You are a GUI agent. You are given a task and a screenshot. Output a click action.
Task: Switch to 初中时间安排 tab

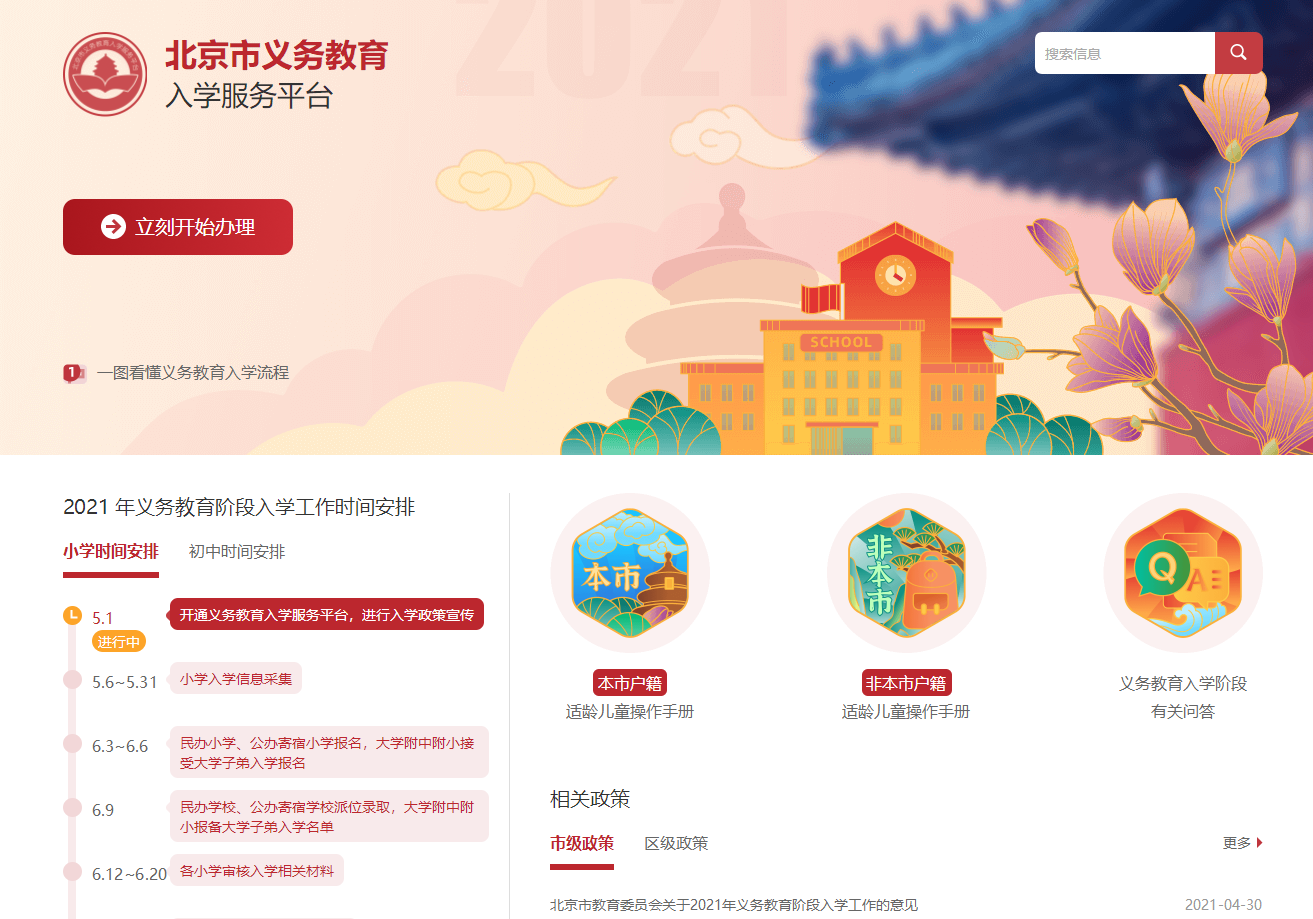237,552
